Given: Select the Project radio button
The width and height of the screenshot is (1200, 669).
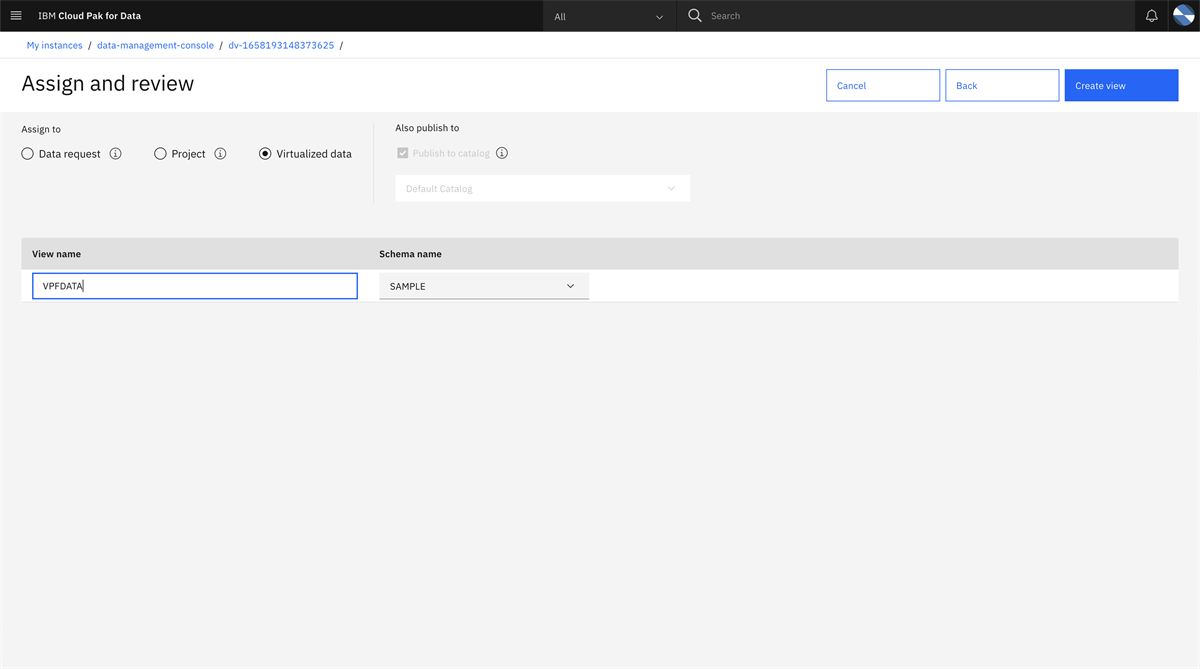Looking at the screenshot, I should click(x=160, y=153).
